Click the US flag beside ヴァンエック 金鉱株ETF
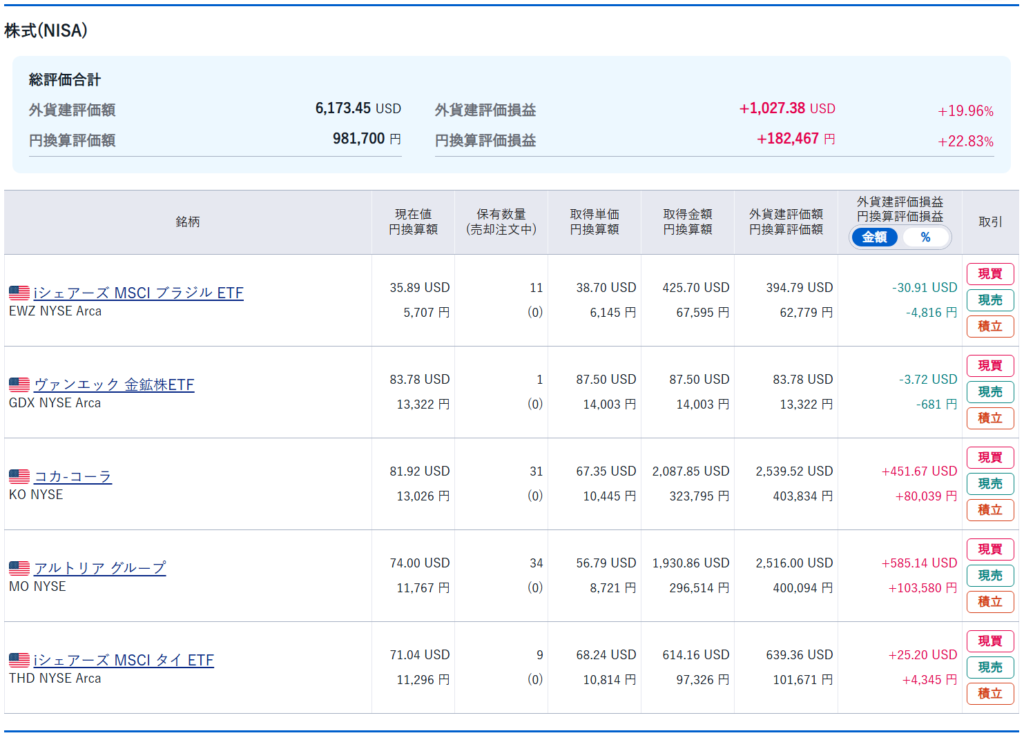Screen dimensions: 1024x740 19,384
